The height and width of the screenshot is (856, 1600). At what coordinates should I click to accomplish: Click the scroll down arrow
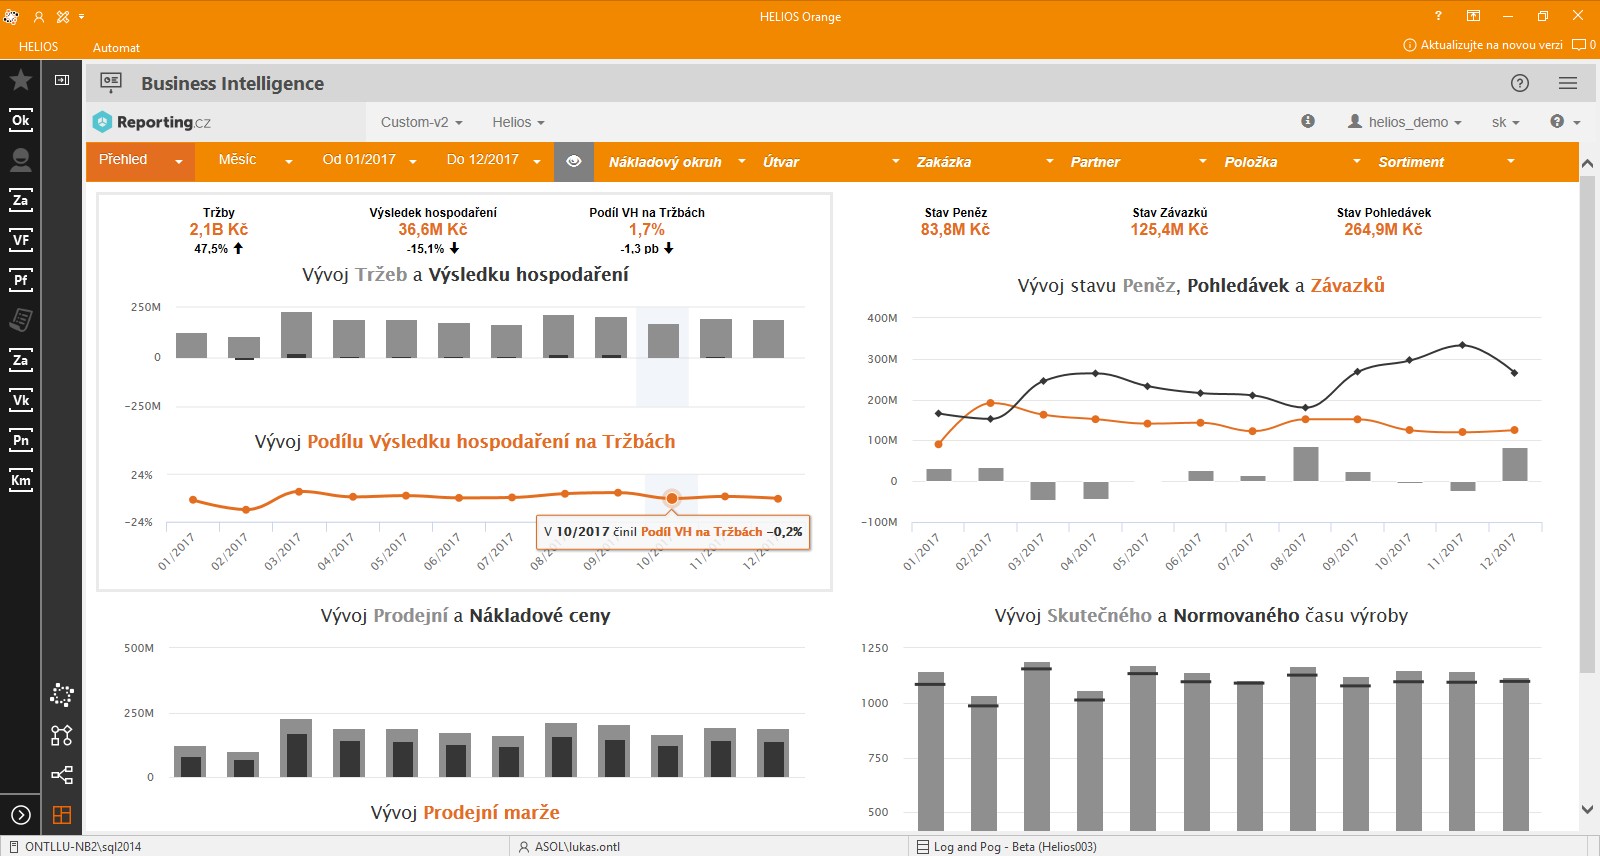tap(1587, 809)
